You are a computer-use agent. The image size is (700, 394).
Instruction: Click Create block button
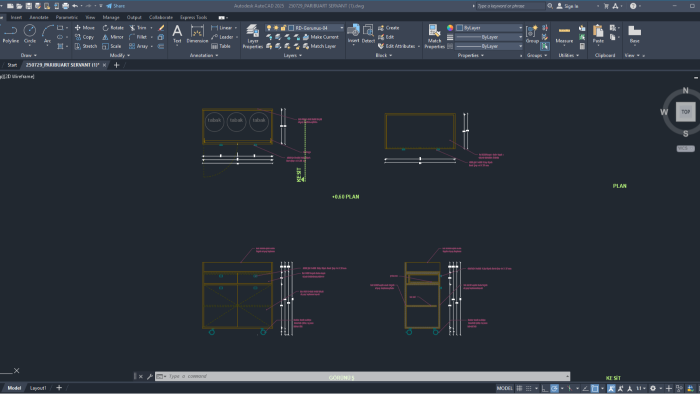pos(389,28)
